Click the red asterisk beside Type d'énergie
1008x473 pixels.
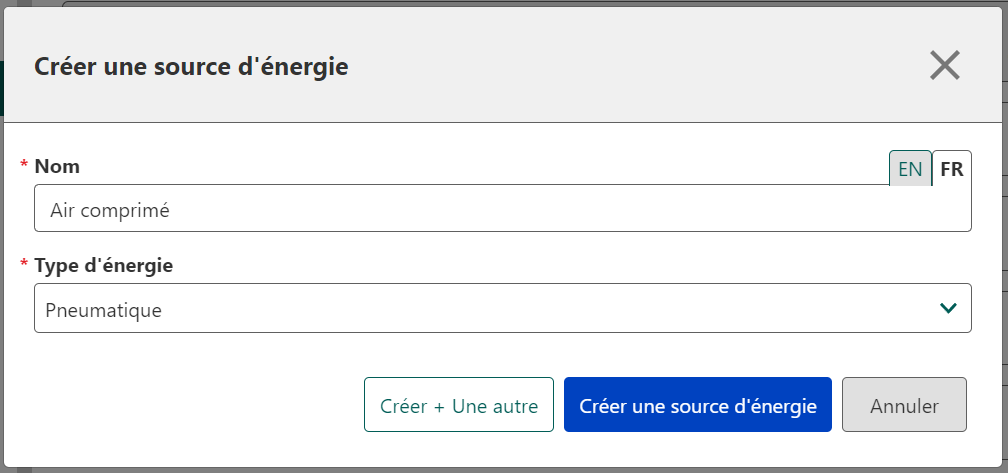coord(24,266)
